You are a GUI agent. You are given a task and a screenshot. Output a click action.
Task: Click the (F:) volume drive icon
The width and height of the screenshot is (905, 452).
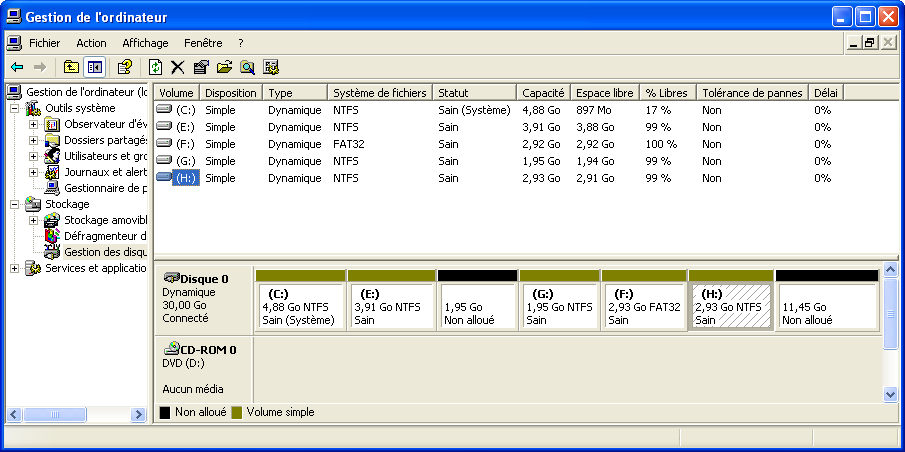click(164, 144)
